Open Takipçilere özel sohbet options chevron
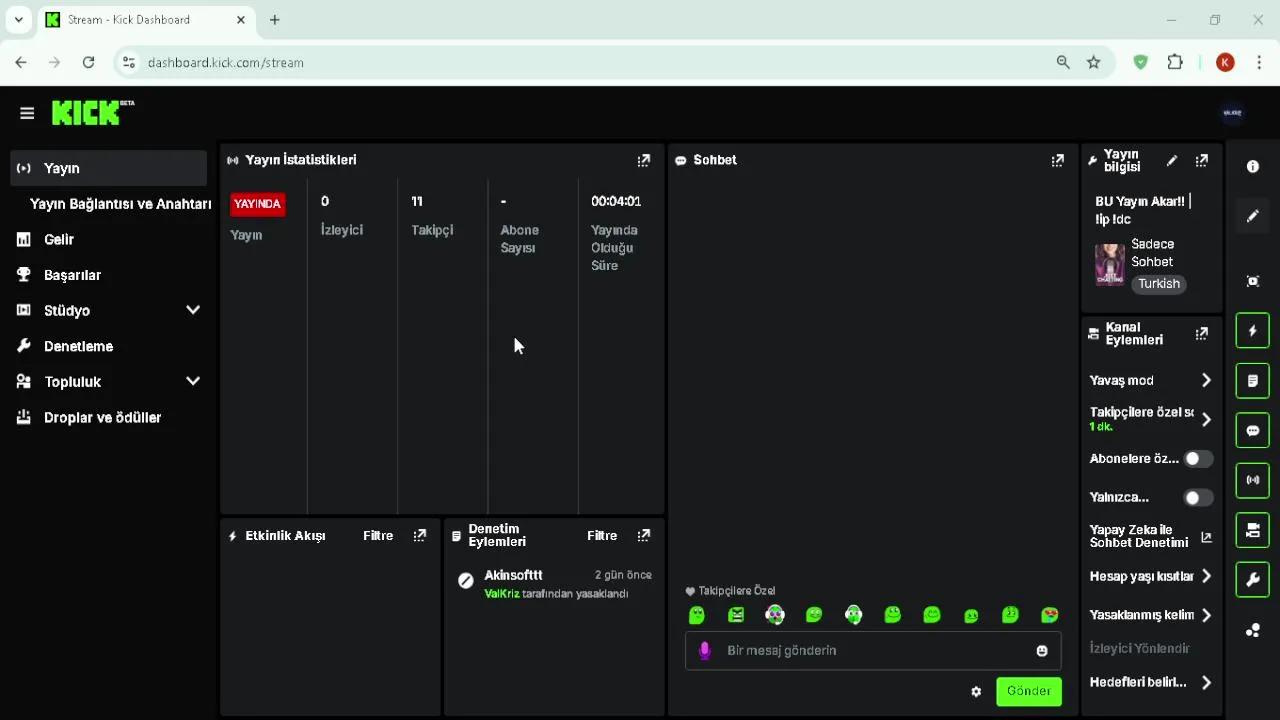Screen dimensions: 1280x720 coord(1206,420)
